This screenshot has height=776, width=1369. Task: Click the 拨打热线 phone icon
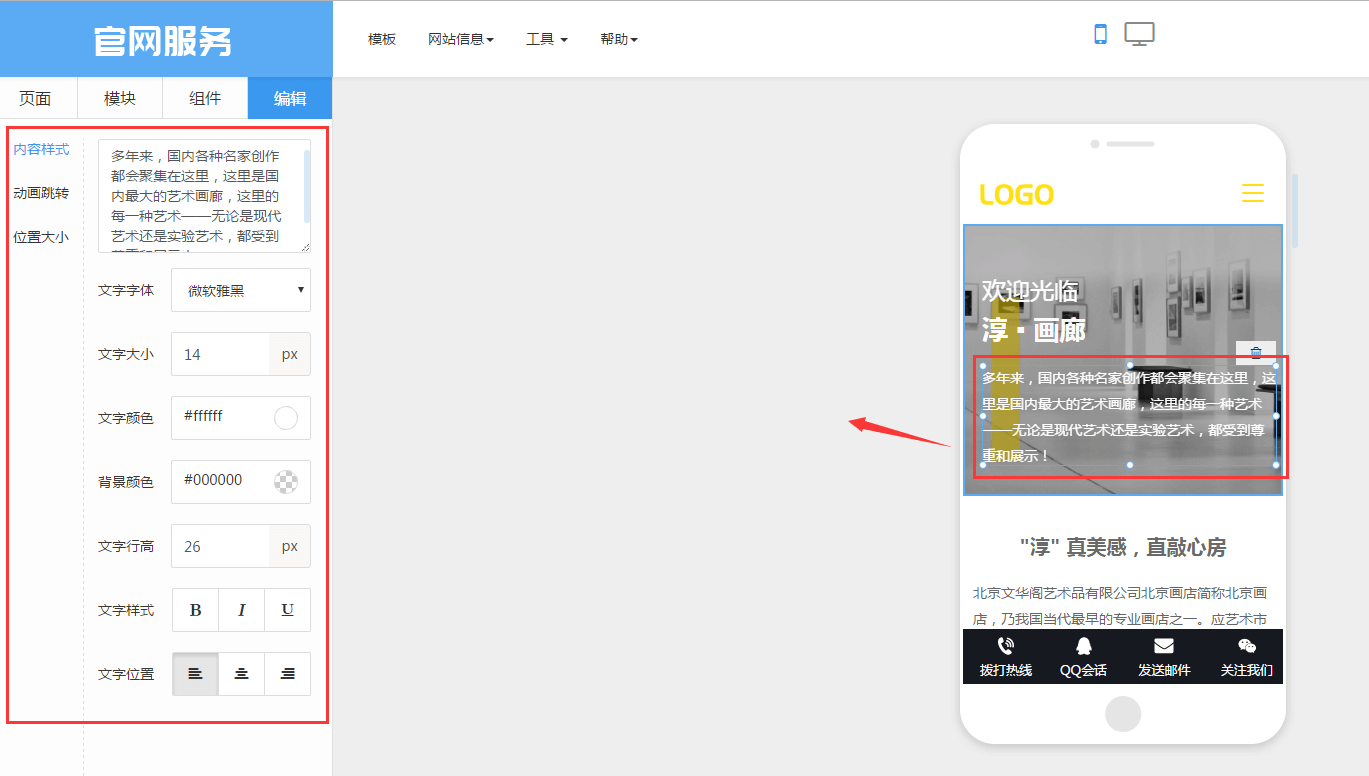pos(1005,647)
